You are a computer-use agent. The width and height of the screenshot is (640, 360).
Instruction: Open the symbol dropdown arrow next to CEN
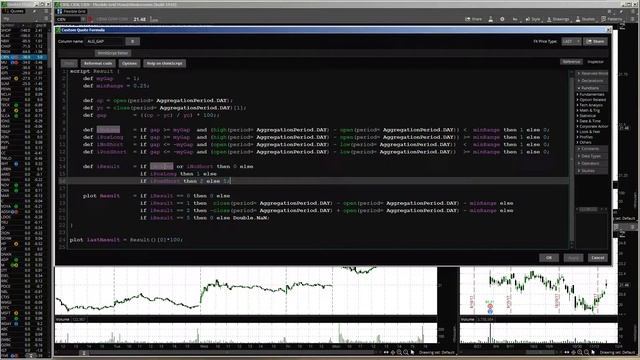(83, 19)
